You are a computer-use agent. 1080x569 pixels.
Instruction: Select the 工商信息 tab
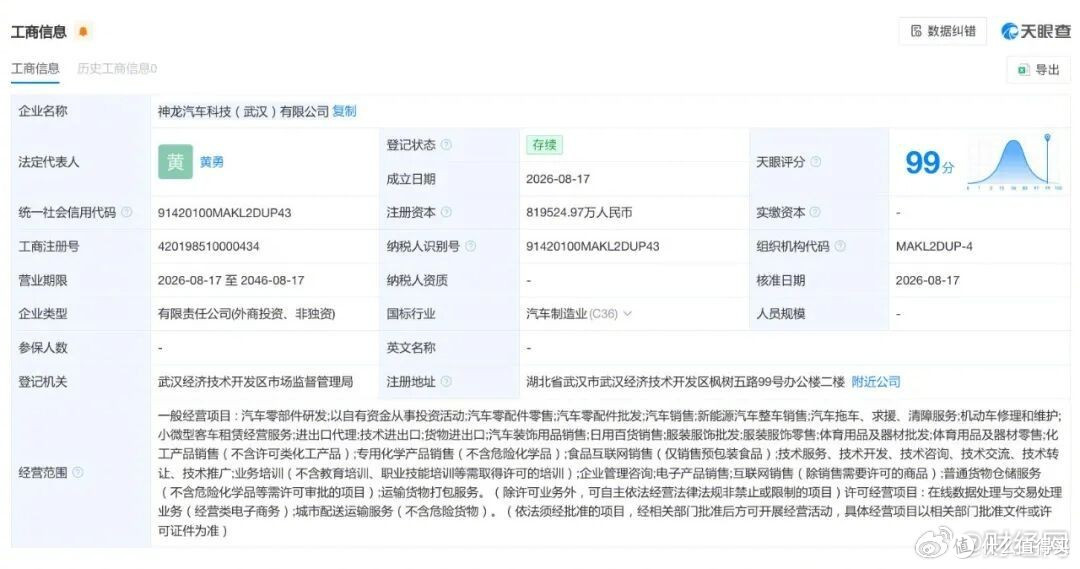[x=35, y=68]
